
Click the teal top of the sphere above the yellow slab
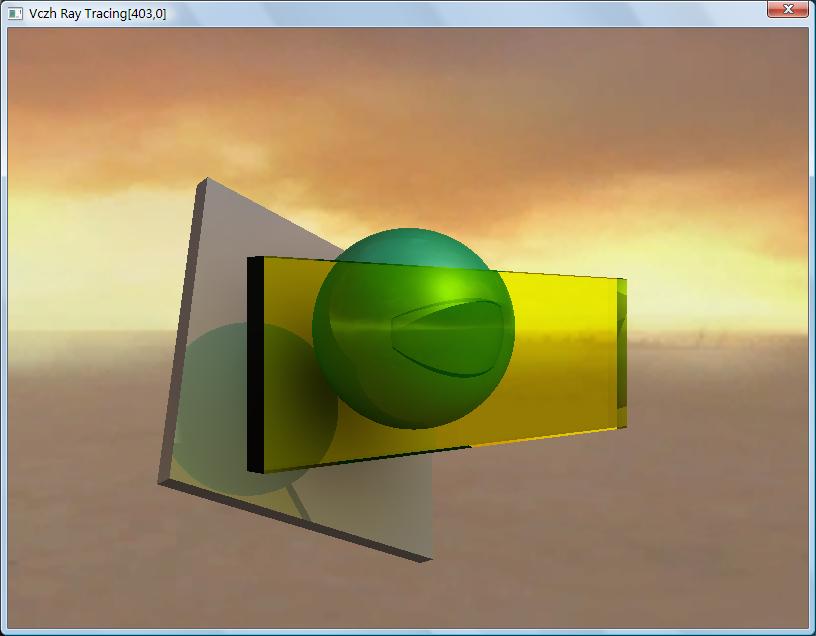413,246
